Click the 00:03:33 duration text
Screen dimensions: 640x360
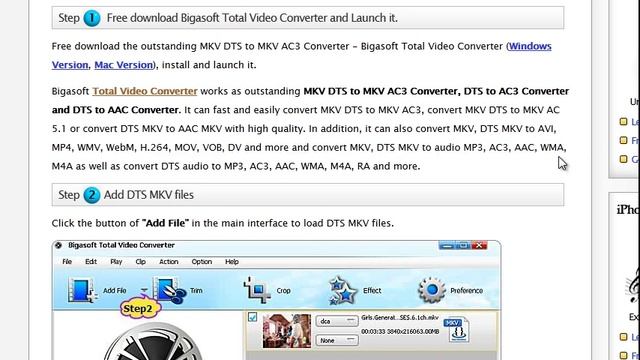(373, 331)
